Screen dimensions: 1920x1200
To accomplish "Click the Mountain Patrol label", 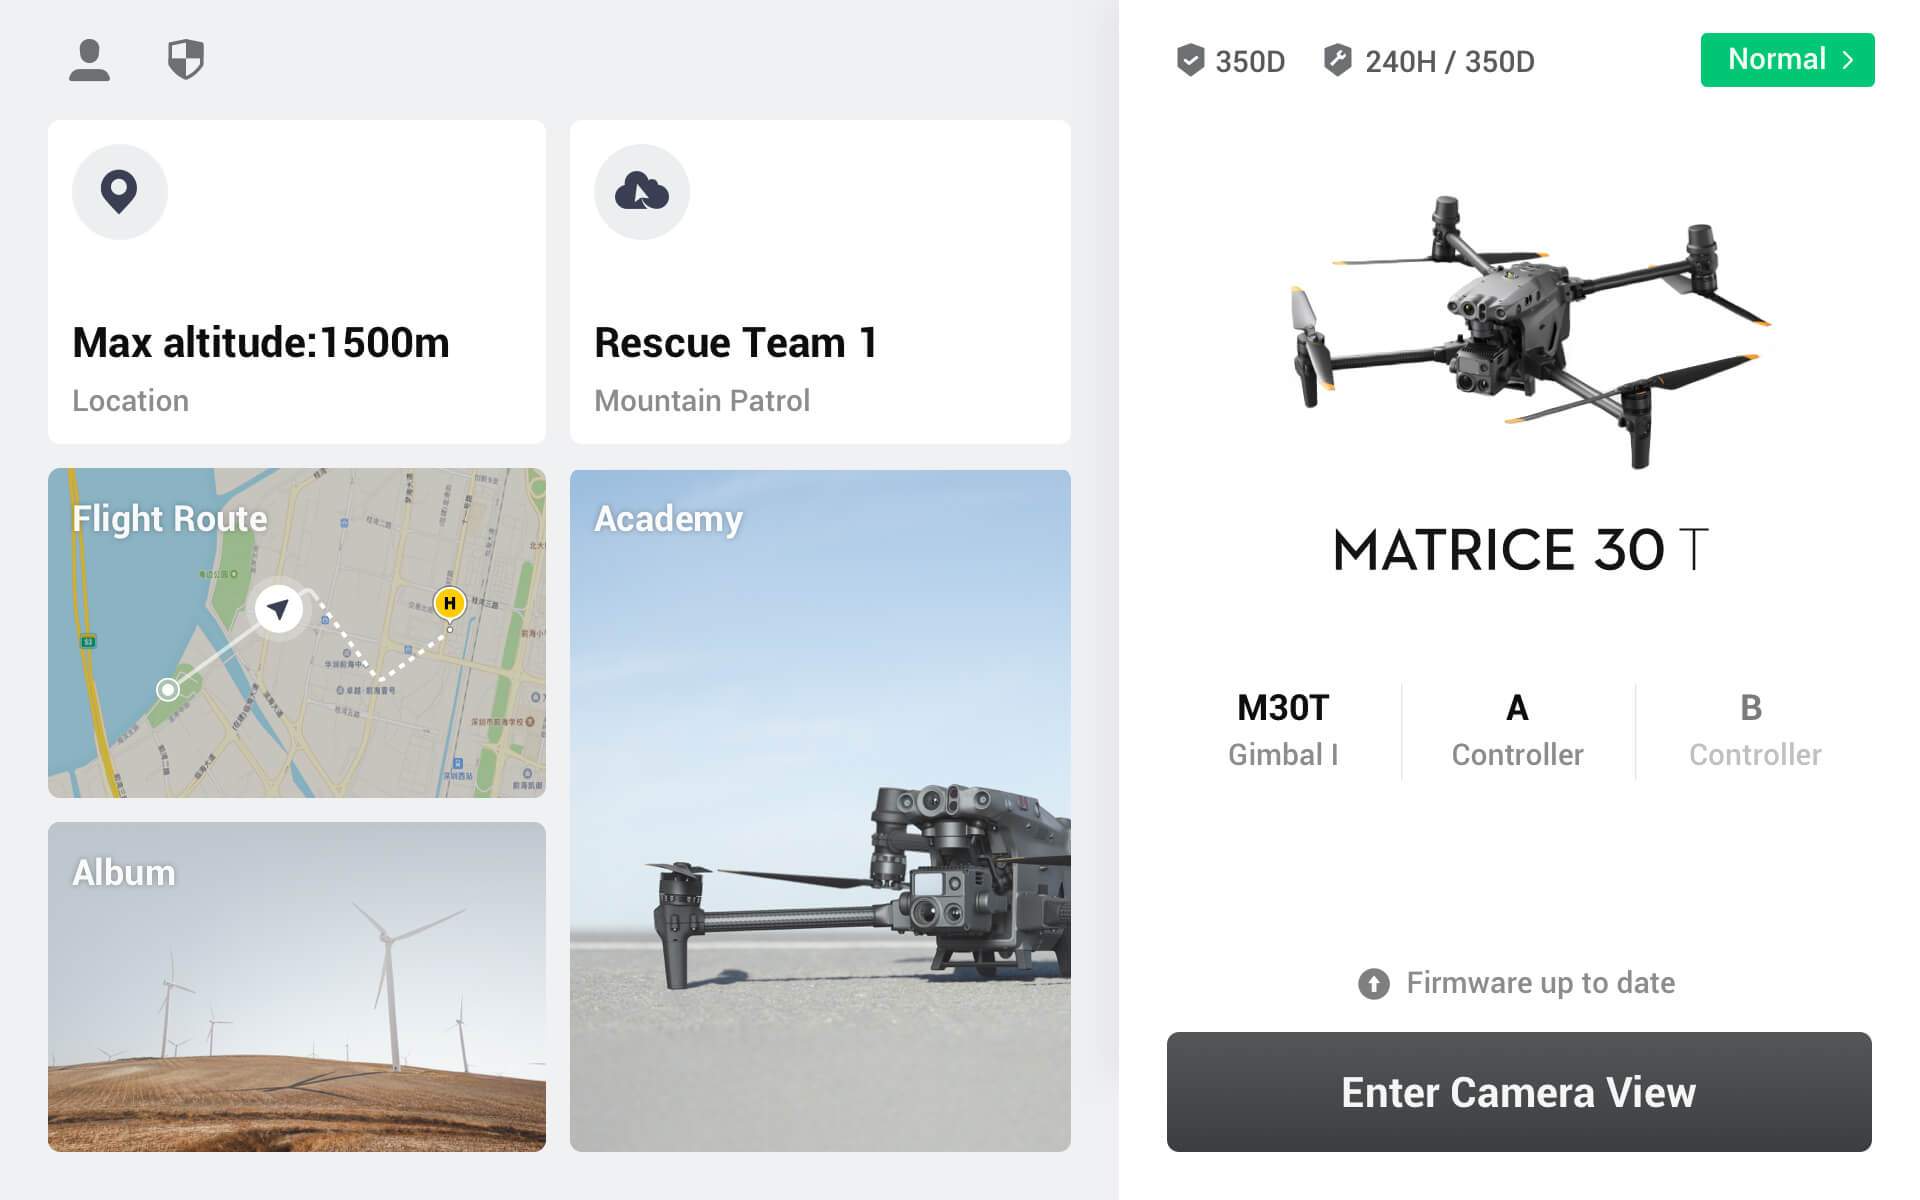I will (702, 401).
